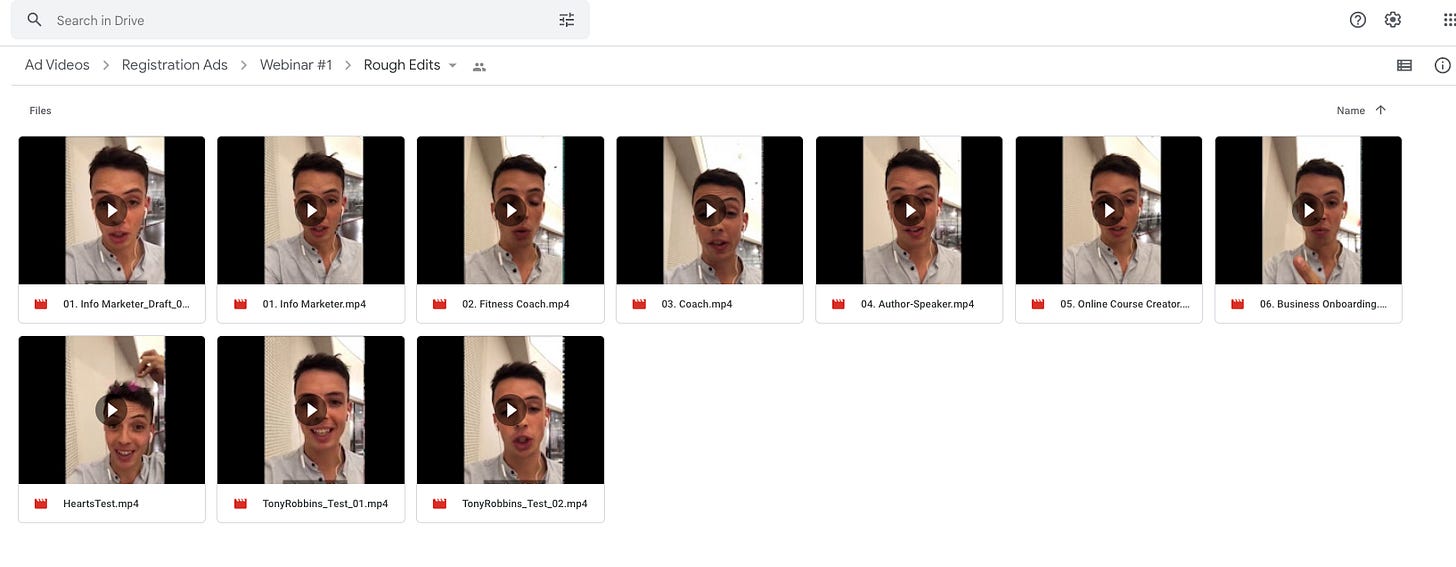The width and height of the screenshot is (1456, 567).
Task: Open Google apps grid
Action: pyautogui.click(x=1450, y=20)
